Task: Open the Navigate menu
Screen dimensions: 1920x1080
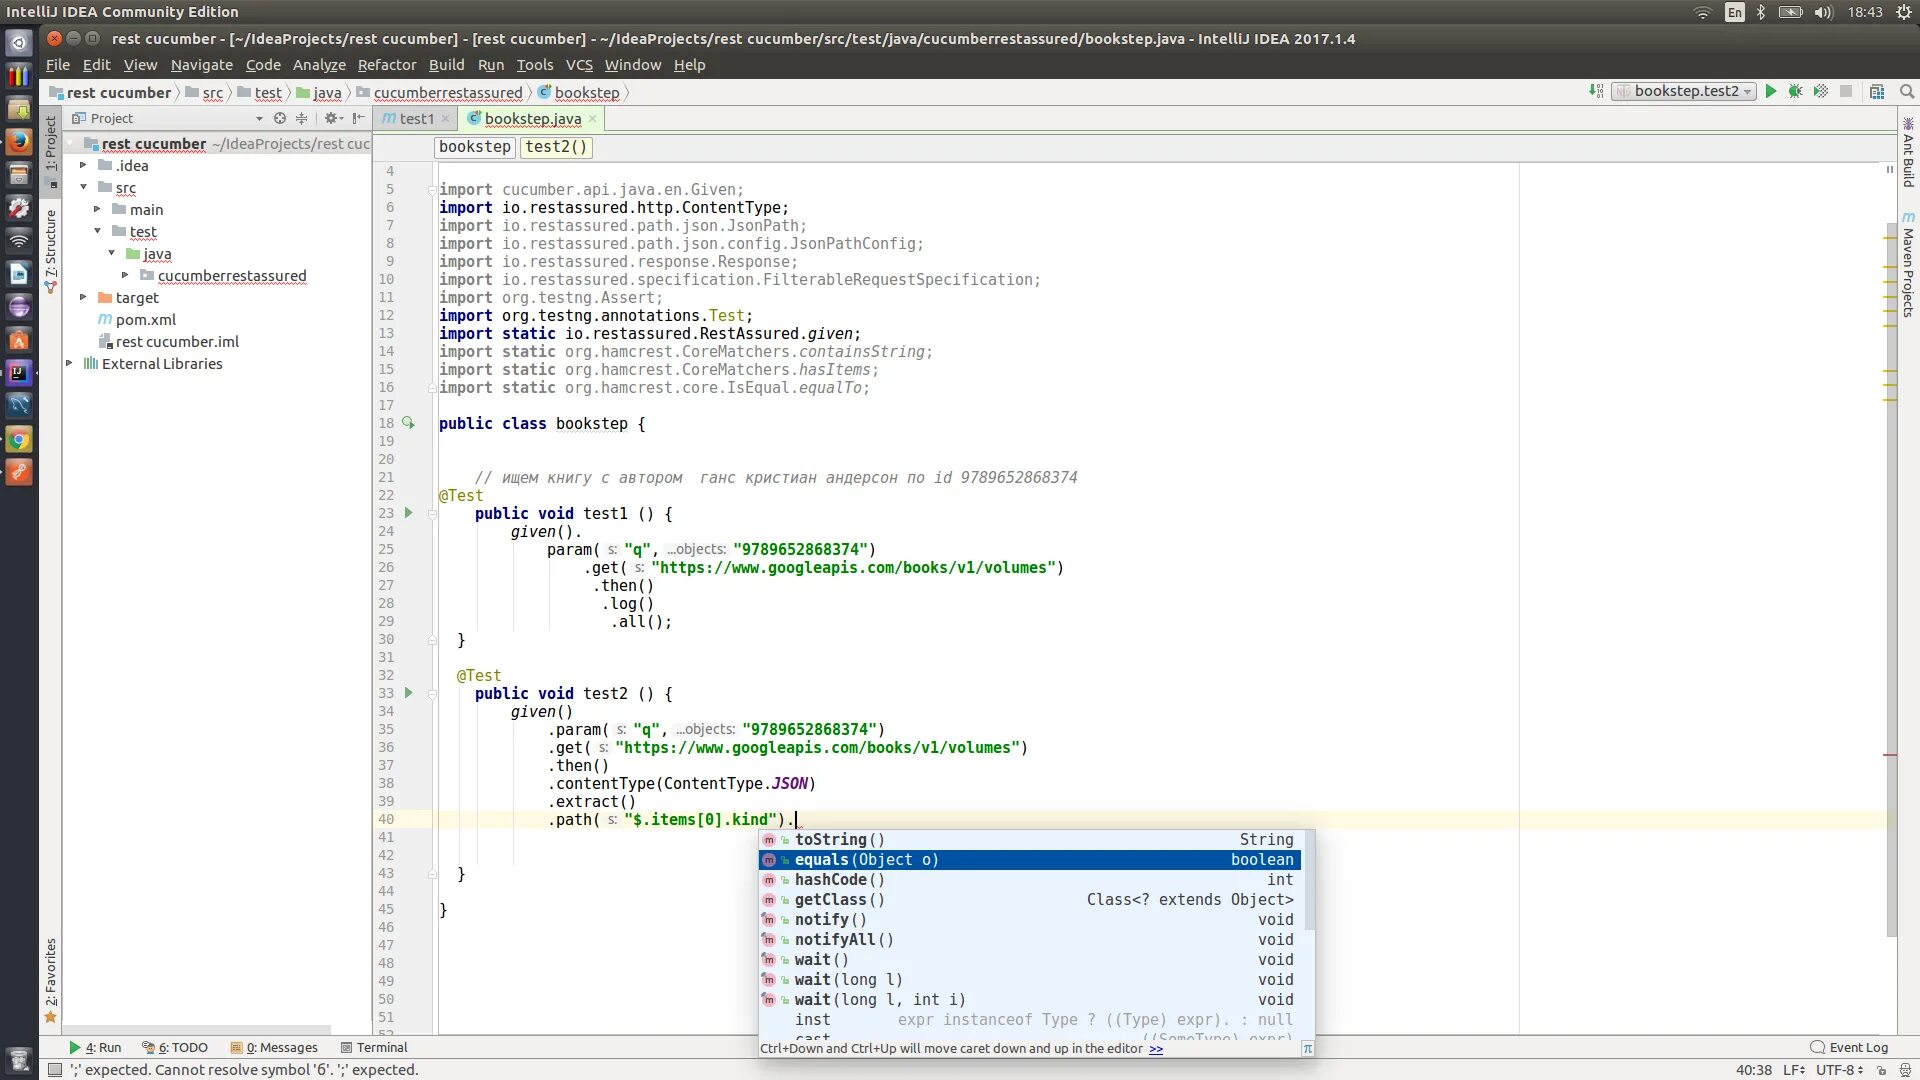Action: click(201, 65)
